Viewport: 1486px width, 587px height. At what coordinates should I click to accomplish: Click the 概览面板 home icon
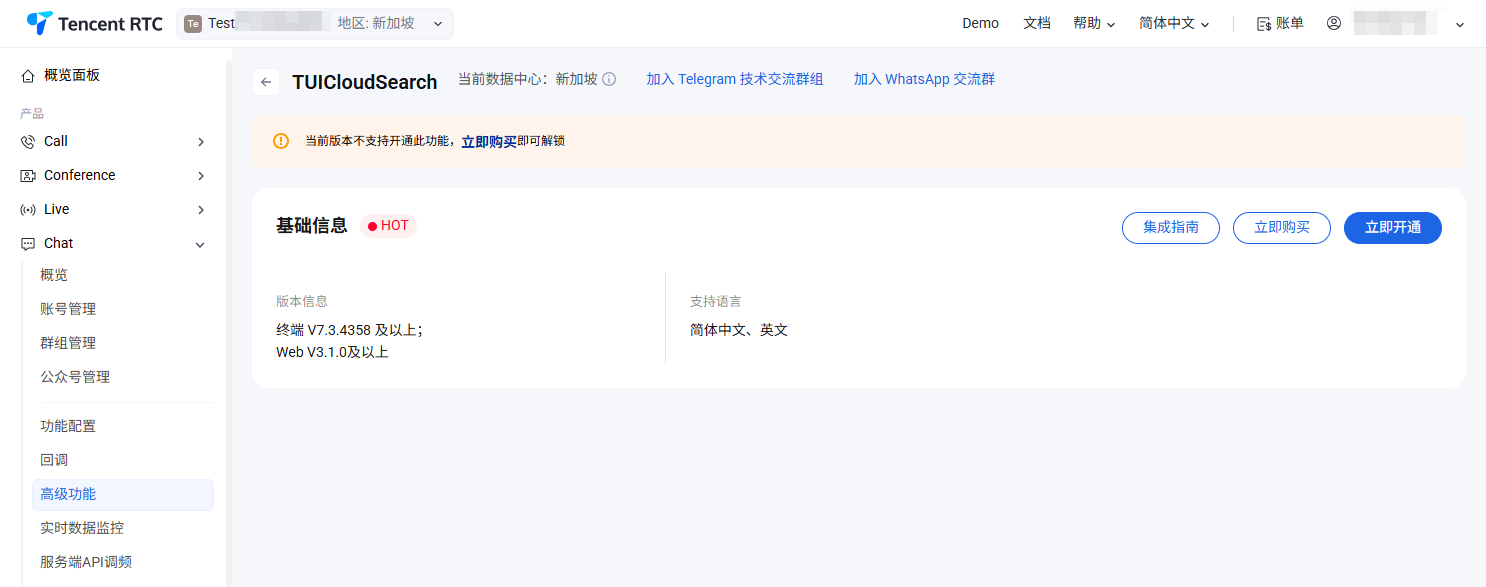point(28,75)
